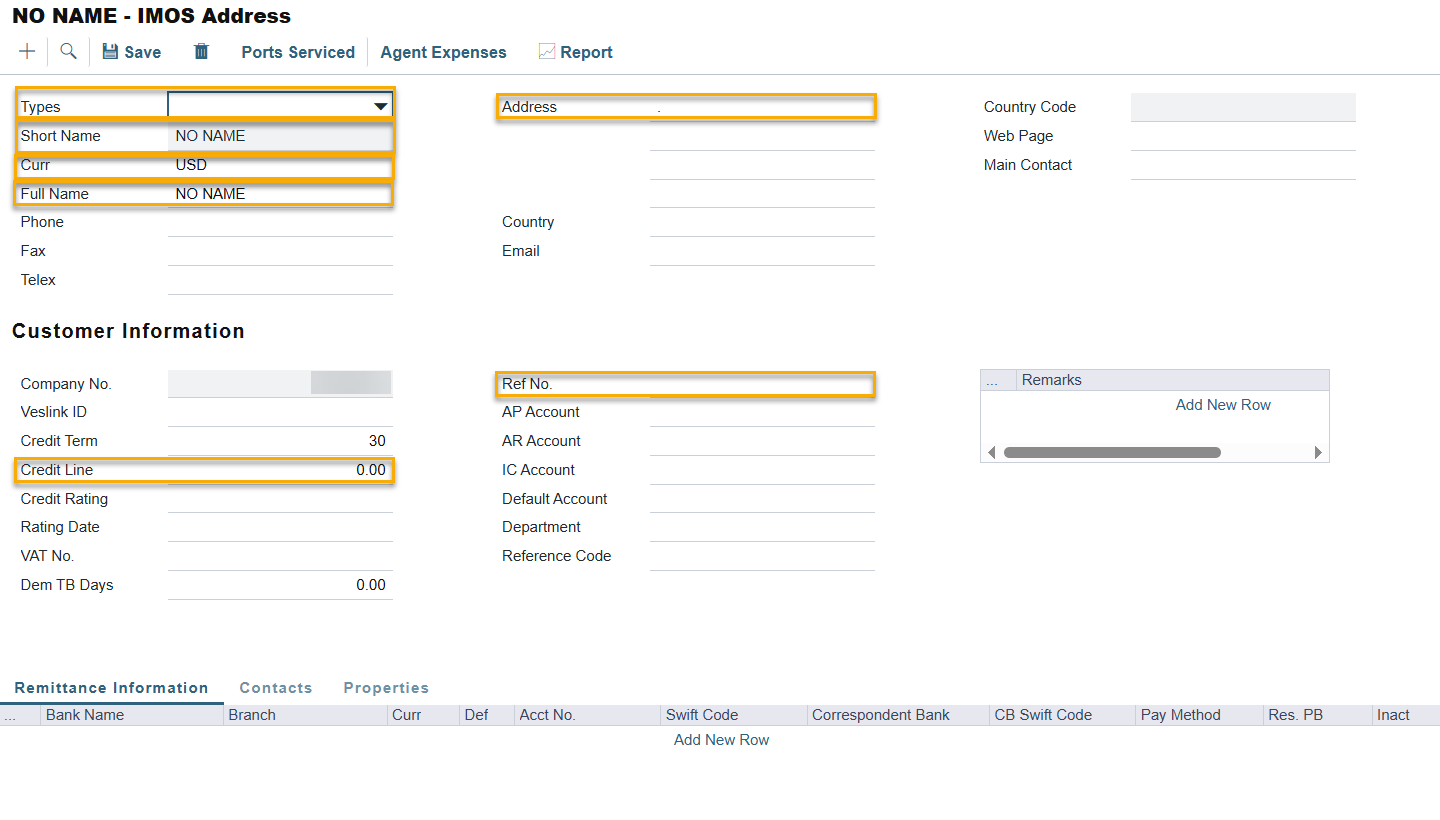Switch to the Properties tab

pos(386,688)
